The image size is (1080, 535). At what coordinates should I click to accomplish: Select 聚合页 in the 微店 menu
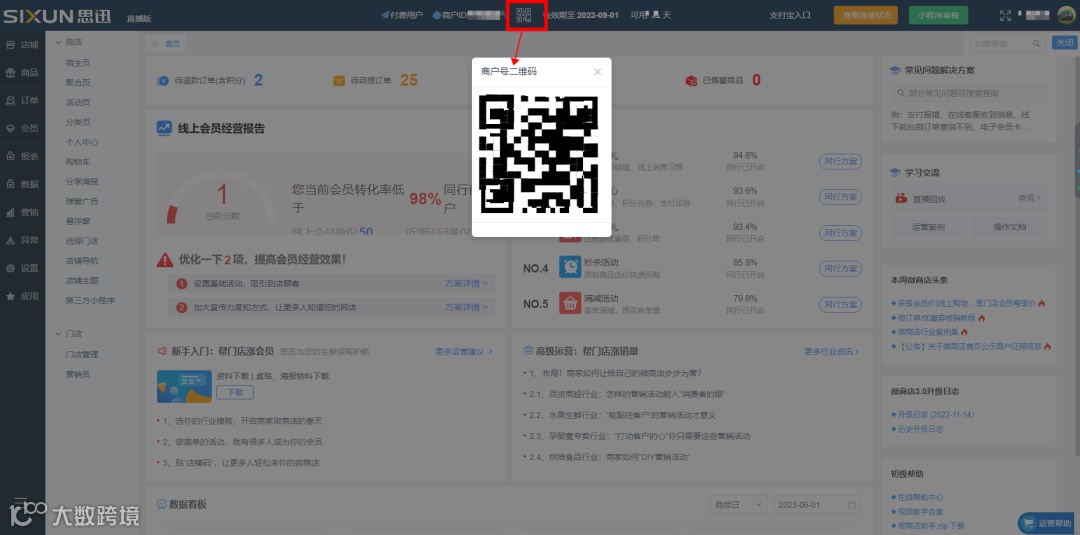[78, 83]
